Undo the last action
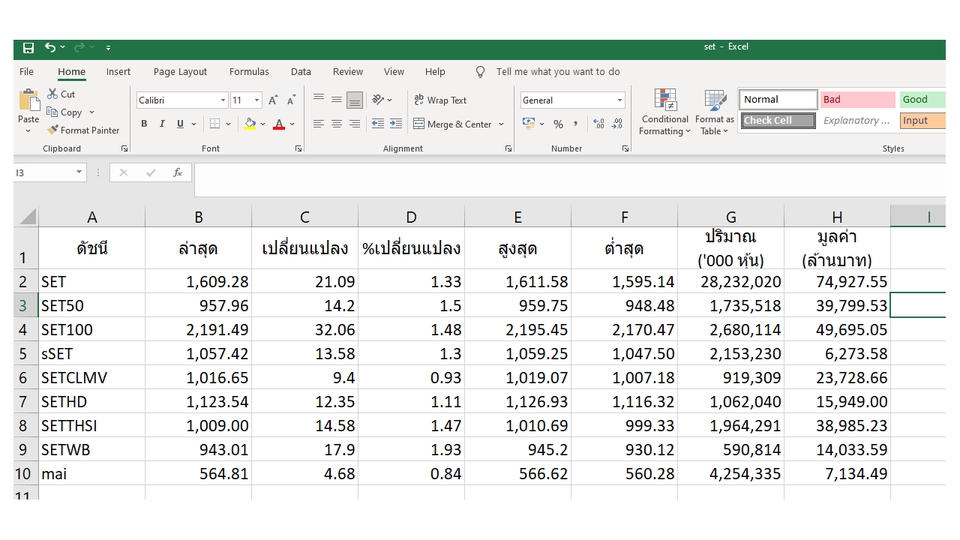960x540 pixels. (x=50, y=47)
